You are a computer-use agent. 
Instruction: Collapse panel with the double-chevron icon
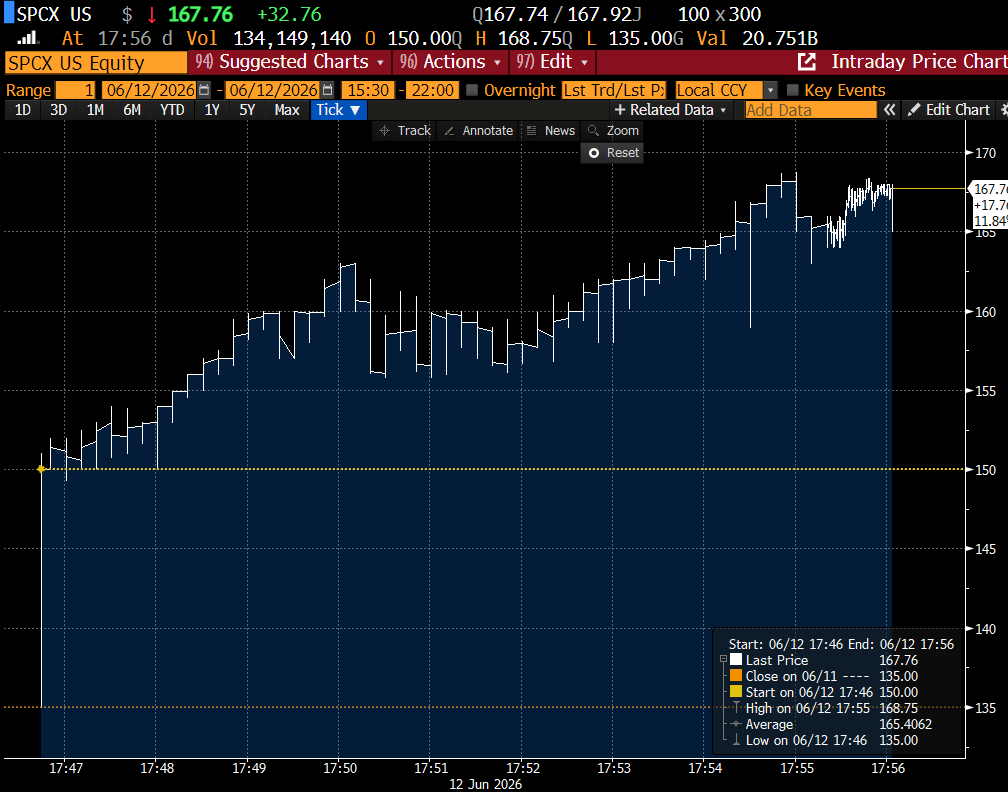(x=889, y=110)
